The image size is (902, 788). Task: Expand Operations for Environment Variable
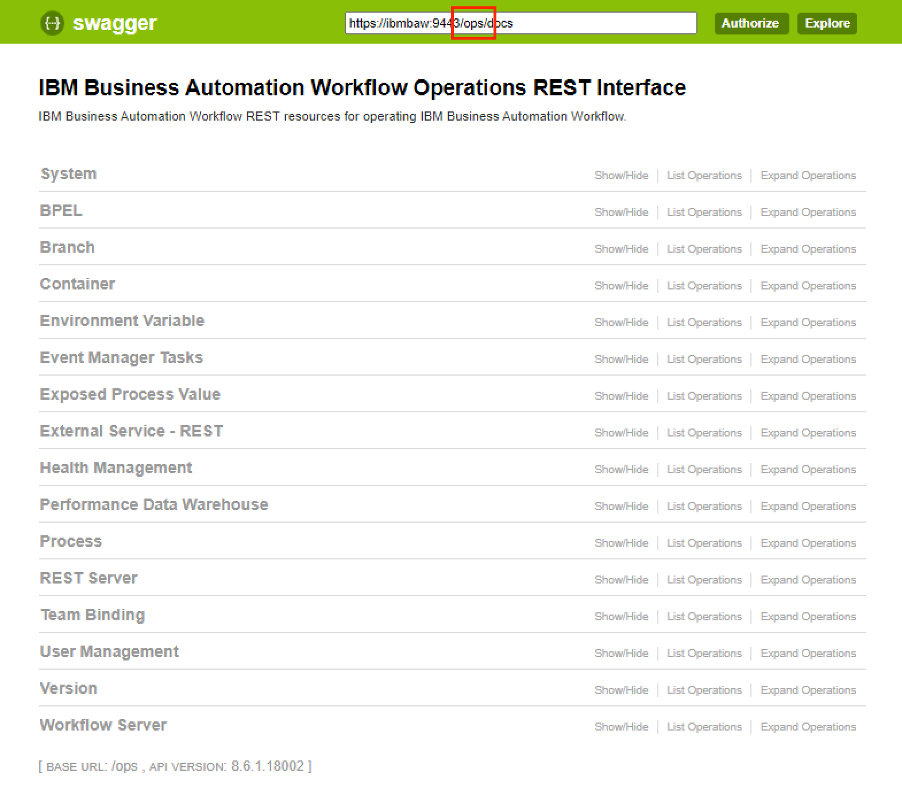coord(808,323)
